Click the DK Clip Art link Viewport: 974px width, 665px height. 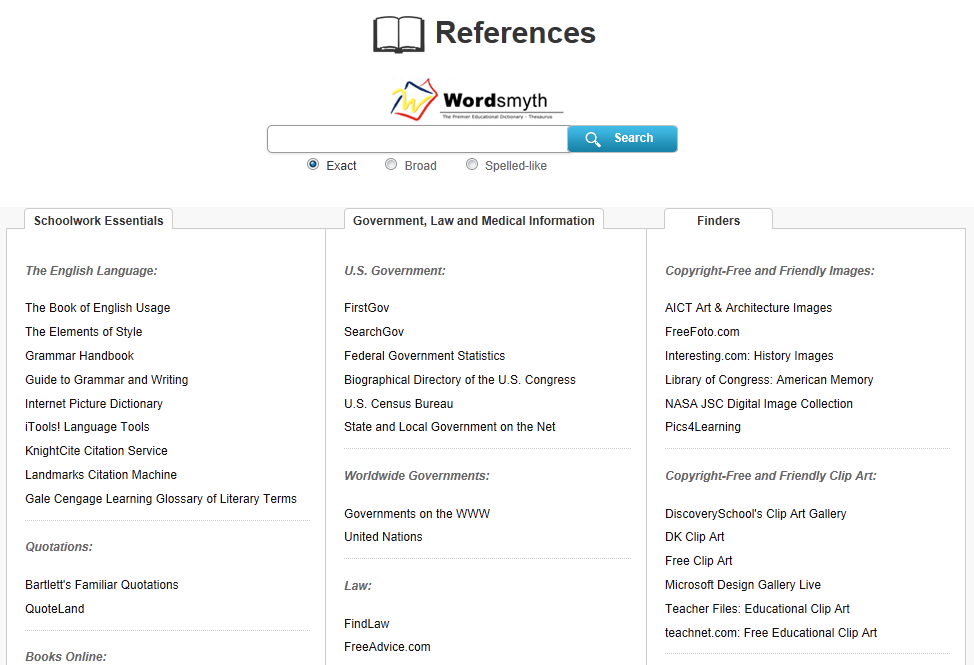point(694,536)
